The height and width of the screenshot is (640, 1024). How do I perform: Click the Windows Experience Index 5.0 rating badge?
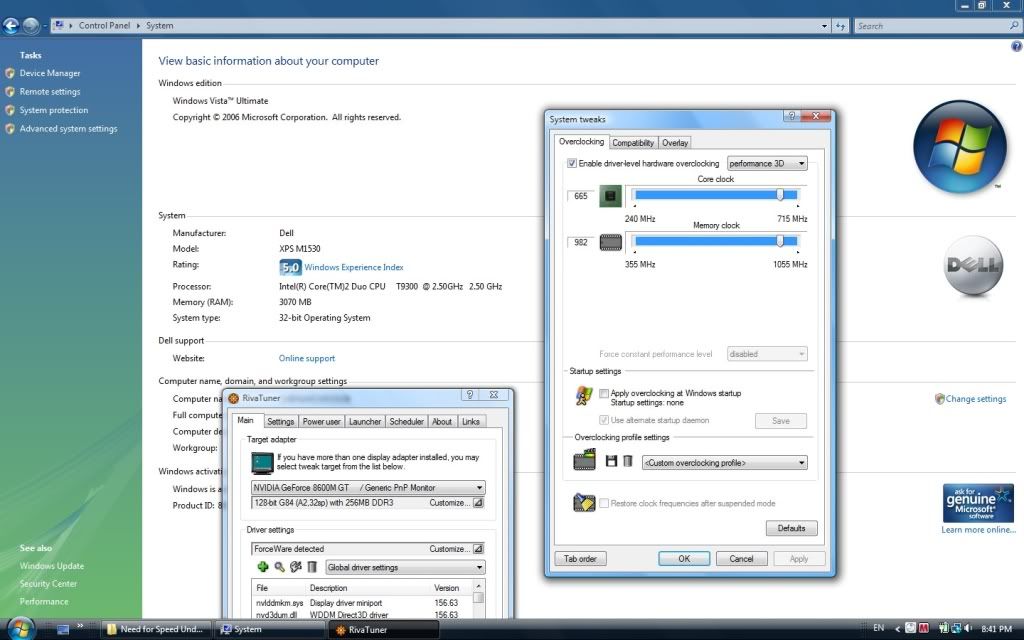(x=290, y=267)
